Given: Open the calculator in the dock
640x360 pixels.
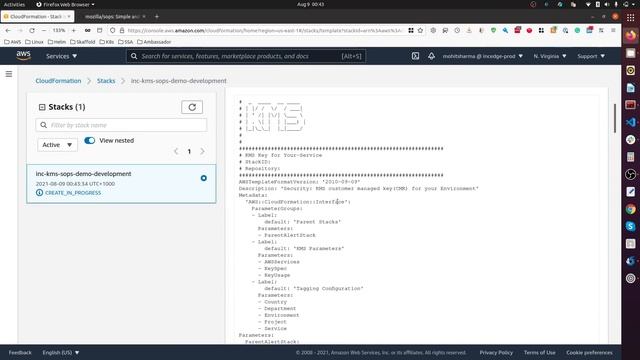Looking at the screenshot, I should click(x=631, y=157).
